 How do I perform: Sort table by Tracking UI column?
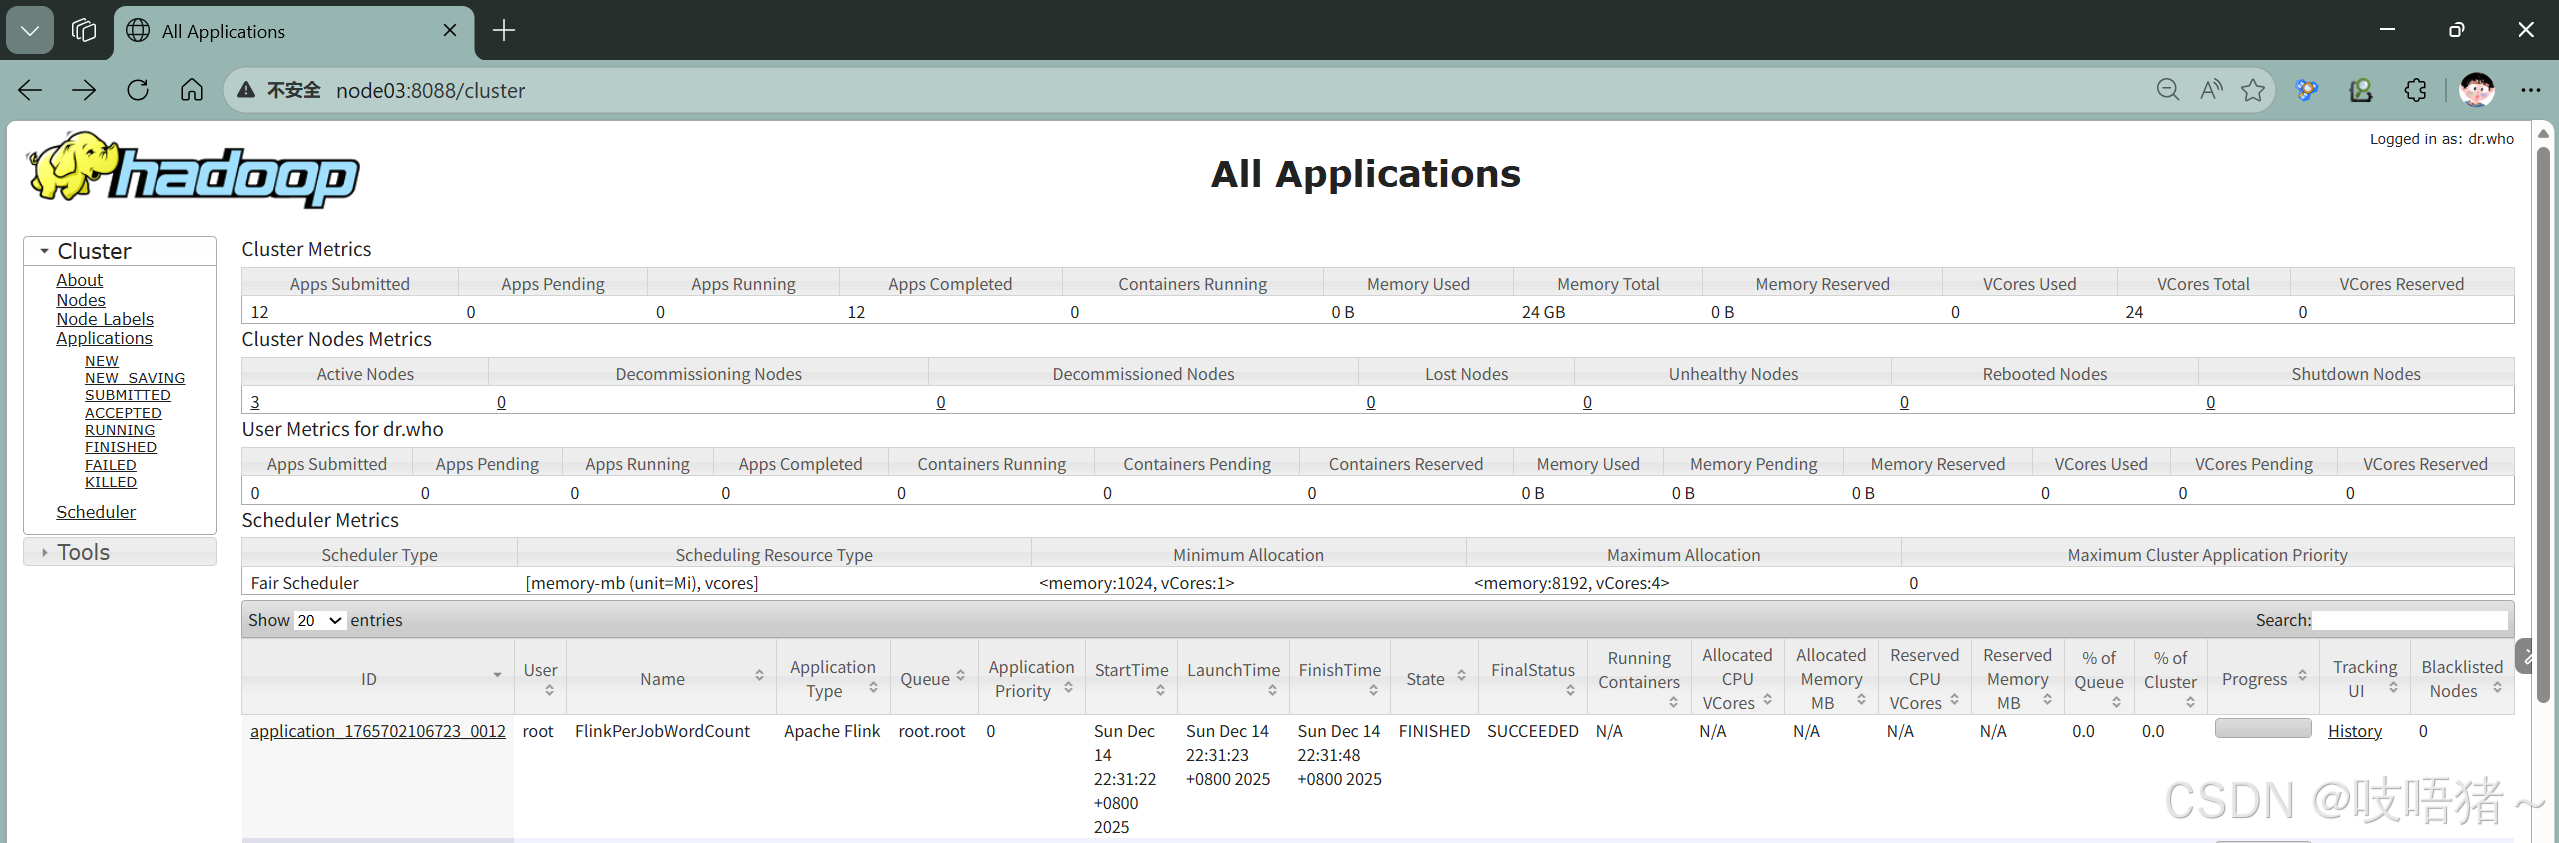(2393, 689)
